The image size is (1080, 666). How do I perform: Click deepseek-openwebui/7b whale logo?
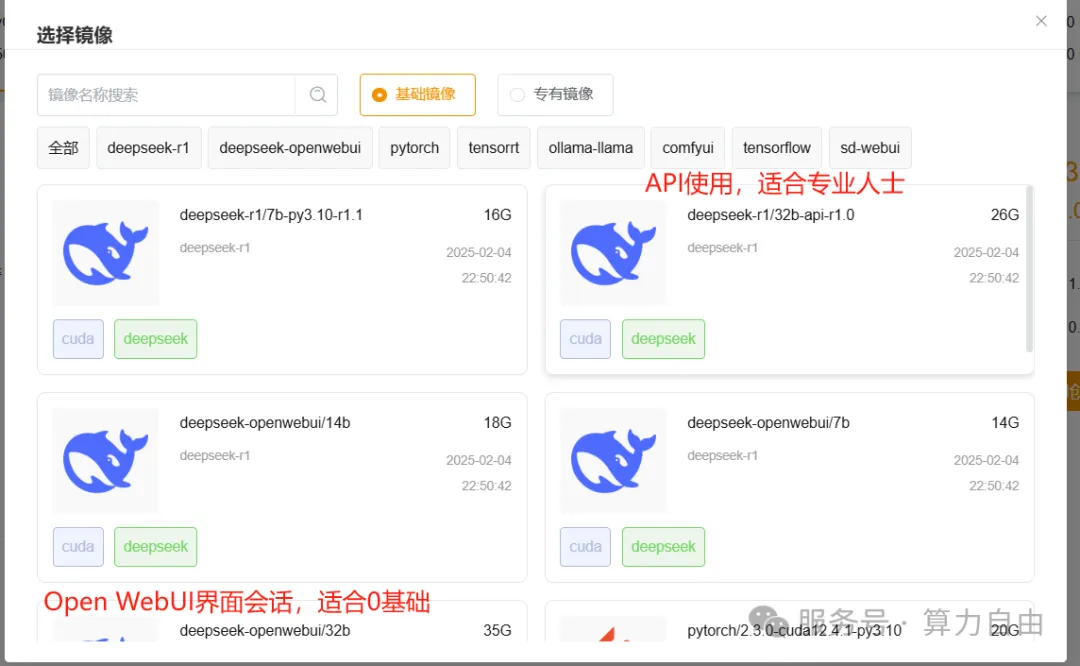(613, 461)
